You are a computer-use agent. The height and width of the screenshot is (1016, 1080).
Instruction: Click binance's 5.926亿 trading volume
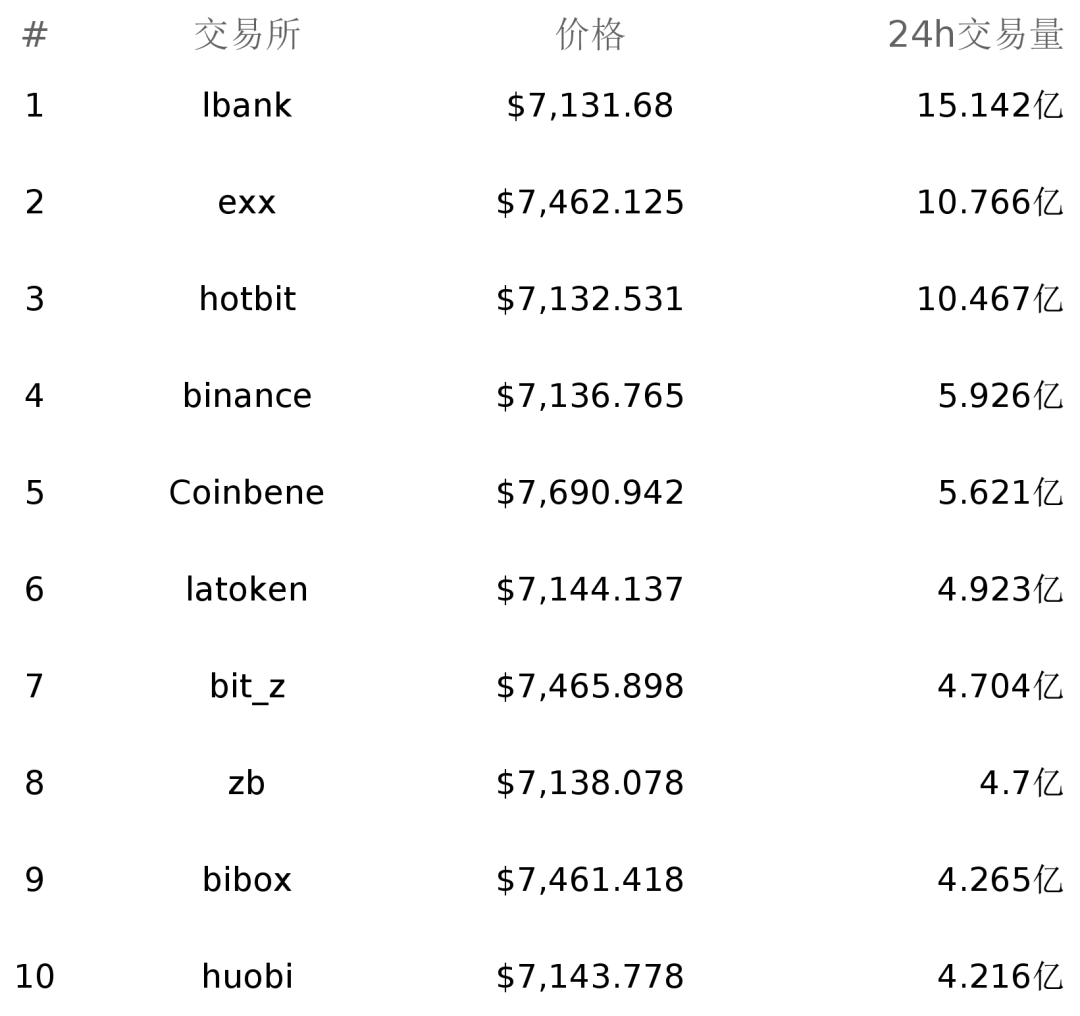[999, 396]
